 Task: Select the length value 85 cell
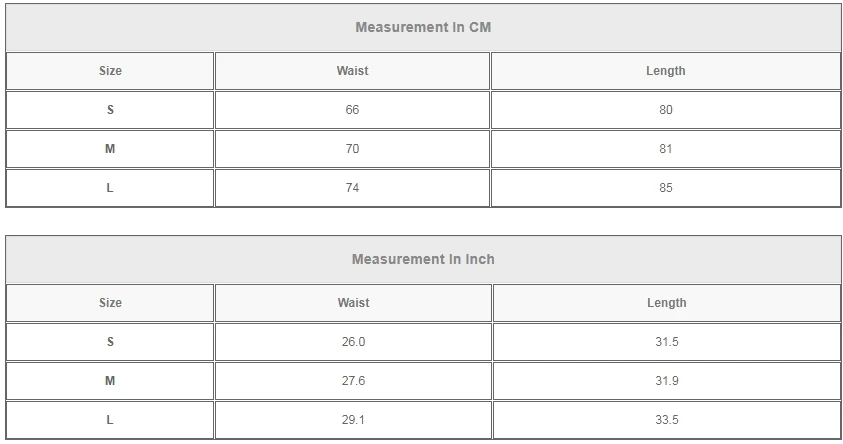tap(666, 188)
